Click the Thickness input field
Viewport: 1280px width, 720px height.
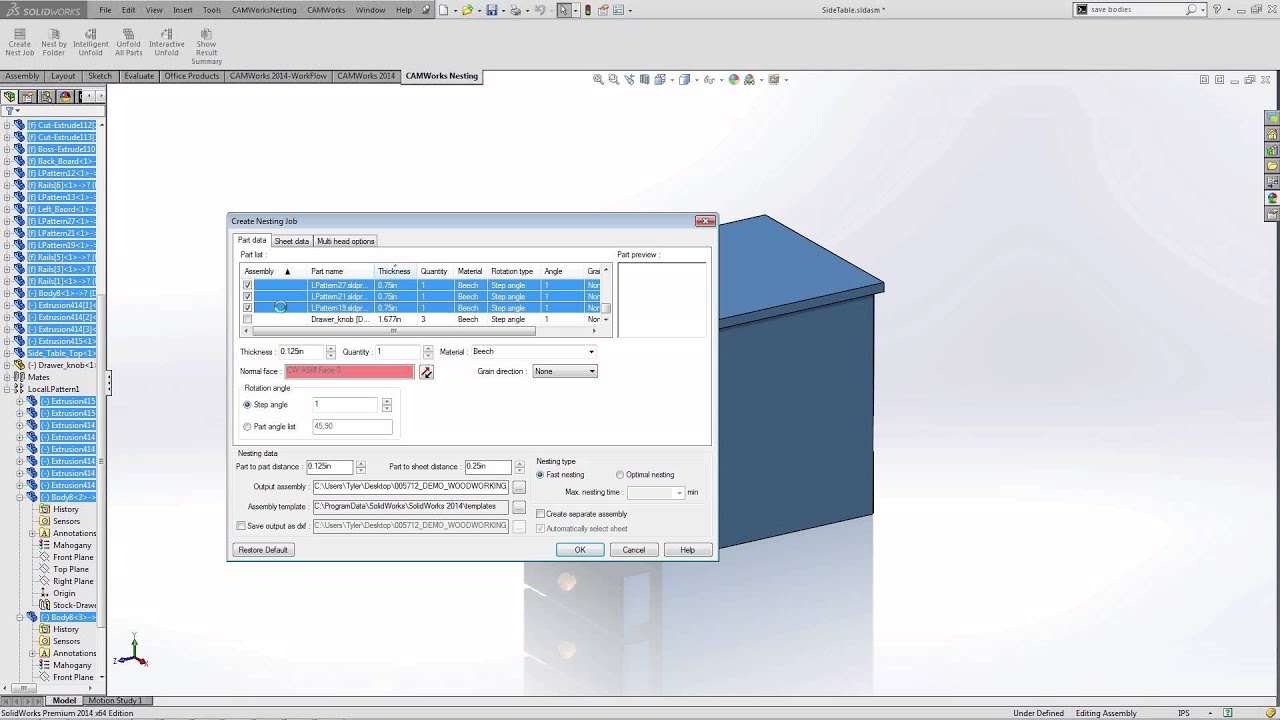[301, 352]
